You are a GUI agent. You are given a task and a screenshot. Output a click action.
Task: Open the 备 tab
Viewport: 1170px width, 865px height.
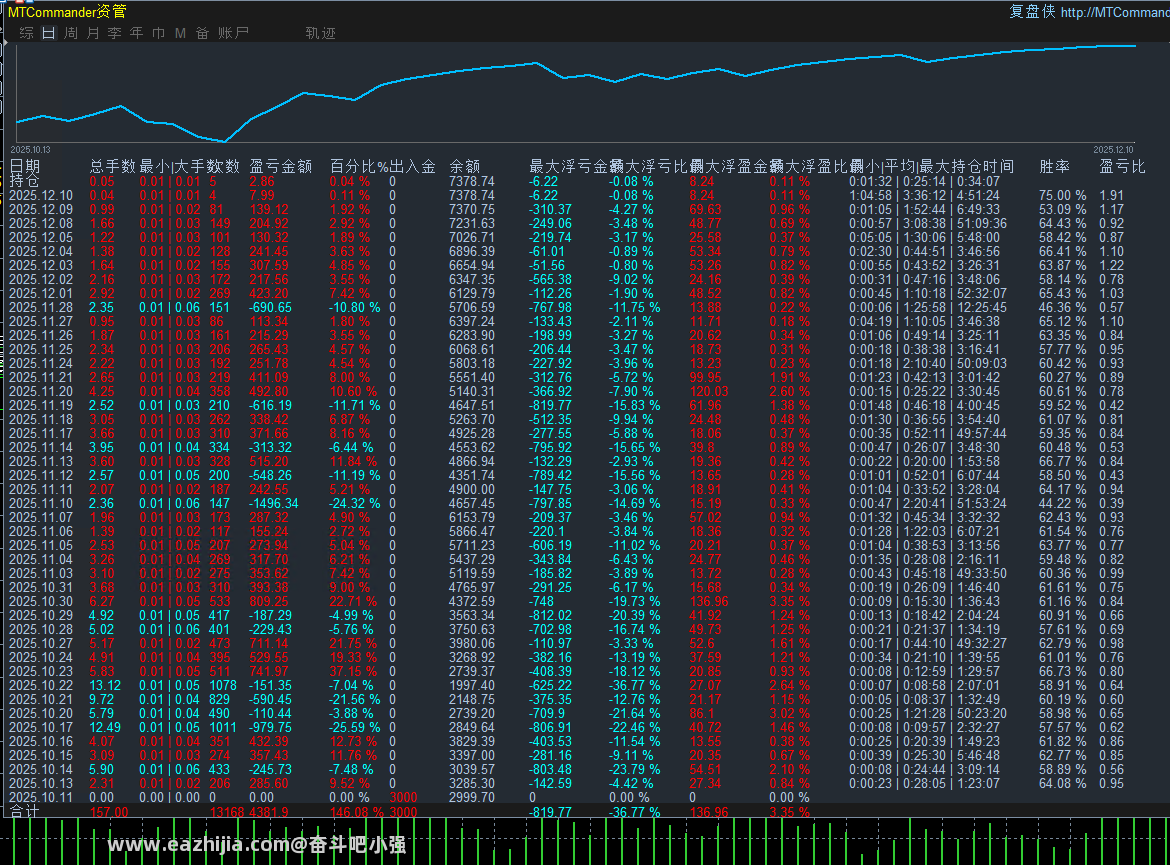point(202,33)
